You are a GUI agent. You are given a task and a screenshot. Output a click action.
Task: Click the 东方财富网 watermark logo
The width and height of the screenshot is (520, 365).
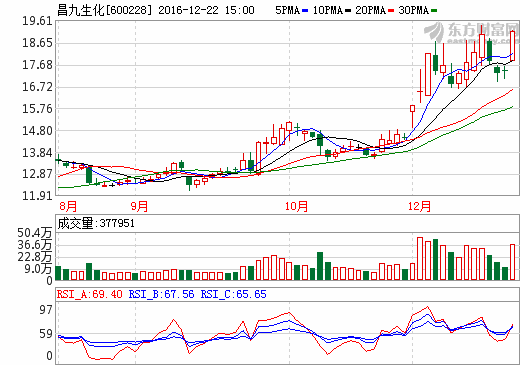(471, 33)
